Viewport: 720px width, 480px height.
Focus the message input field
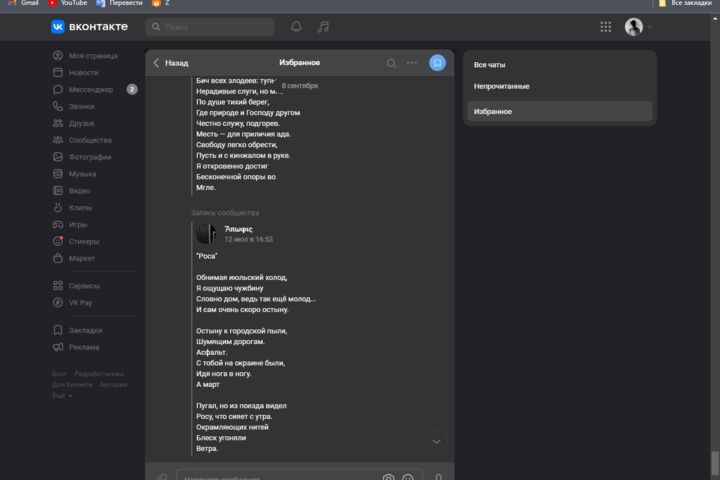[x=299, y=475]
